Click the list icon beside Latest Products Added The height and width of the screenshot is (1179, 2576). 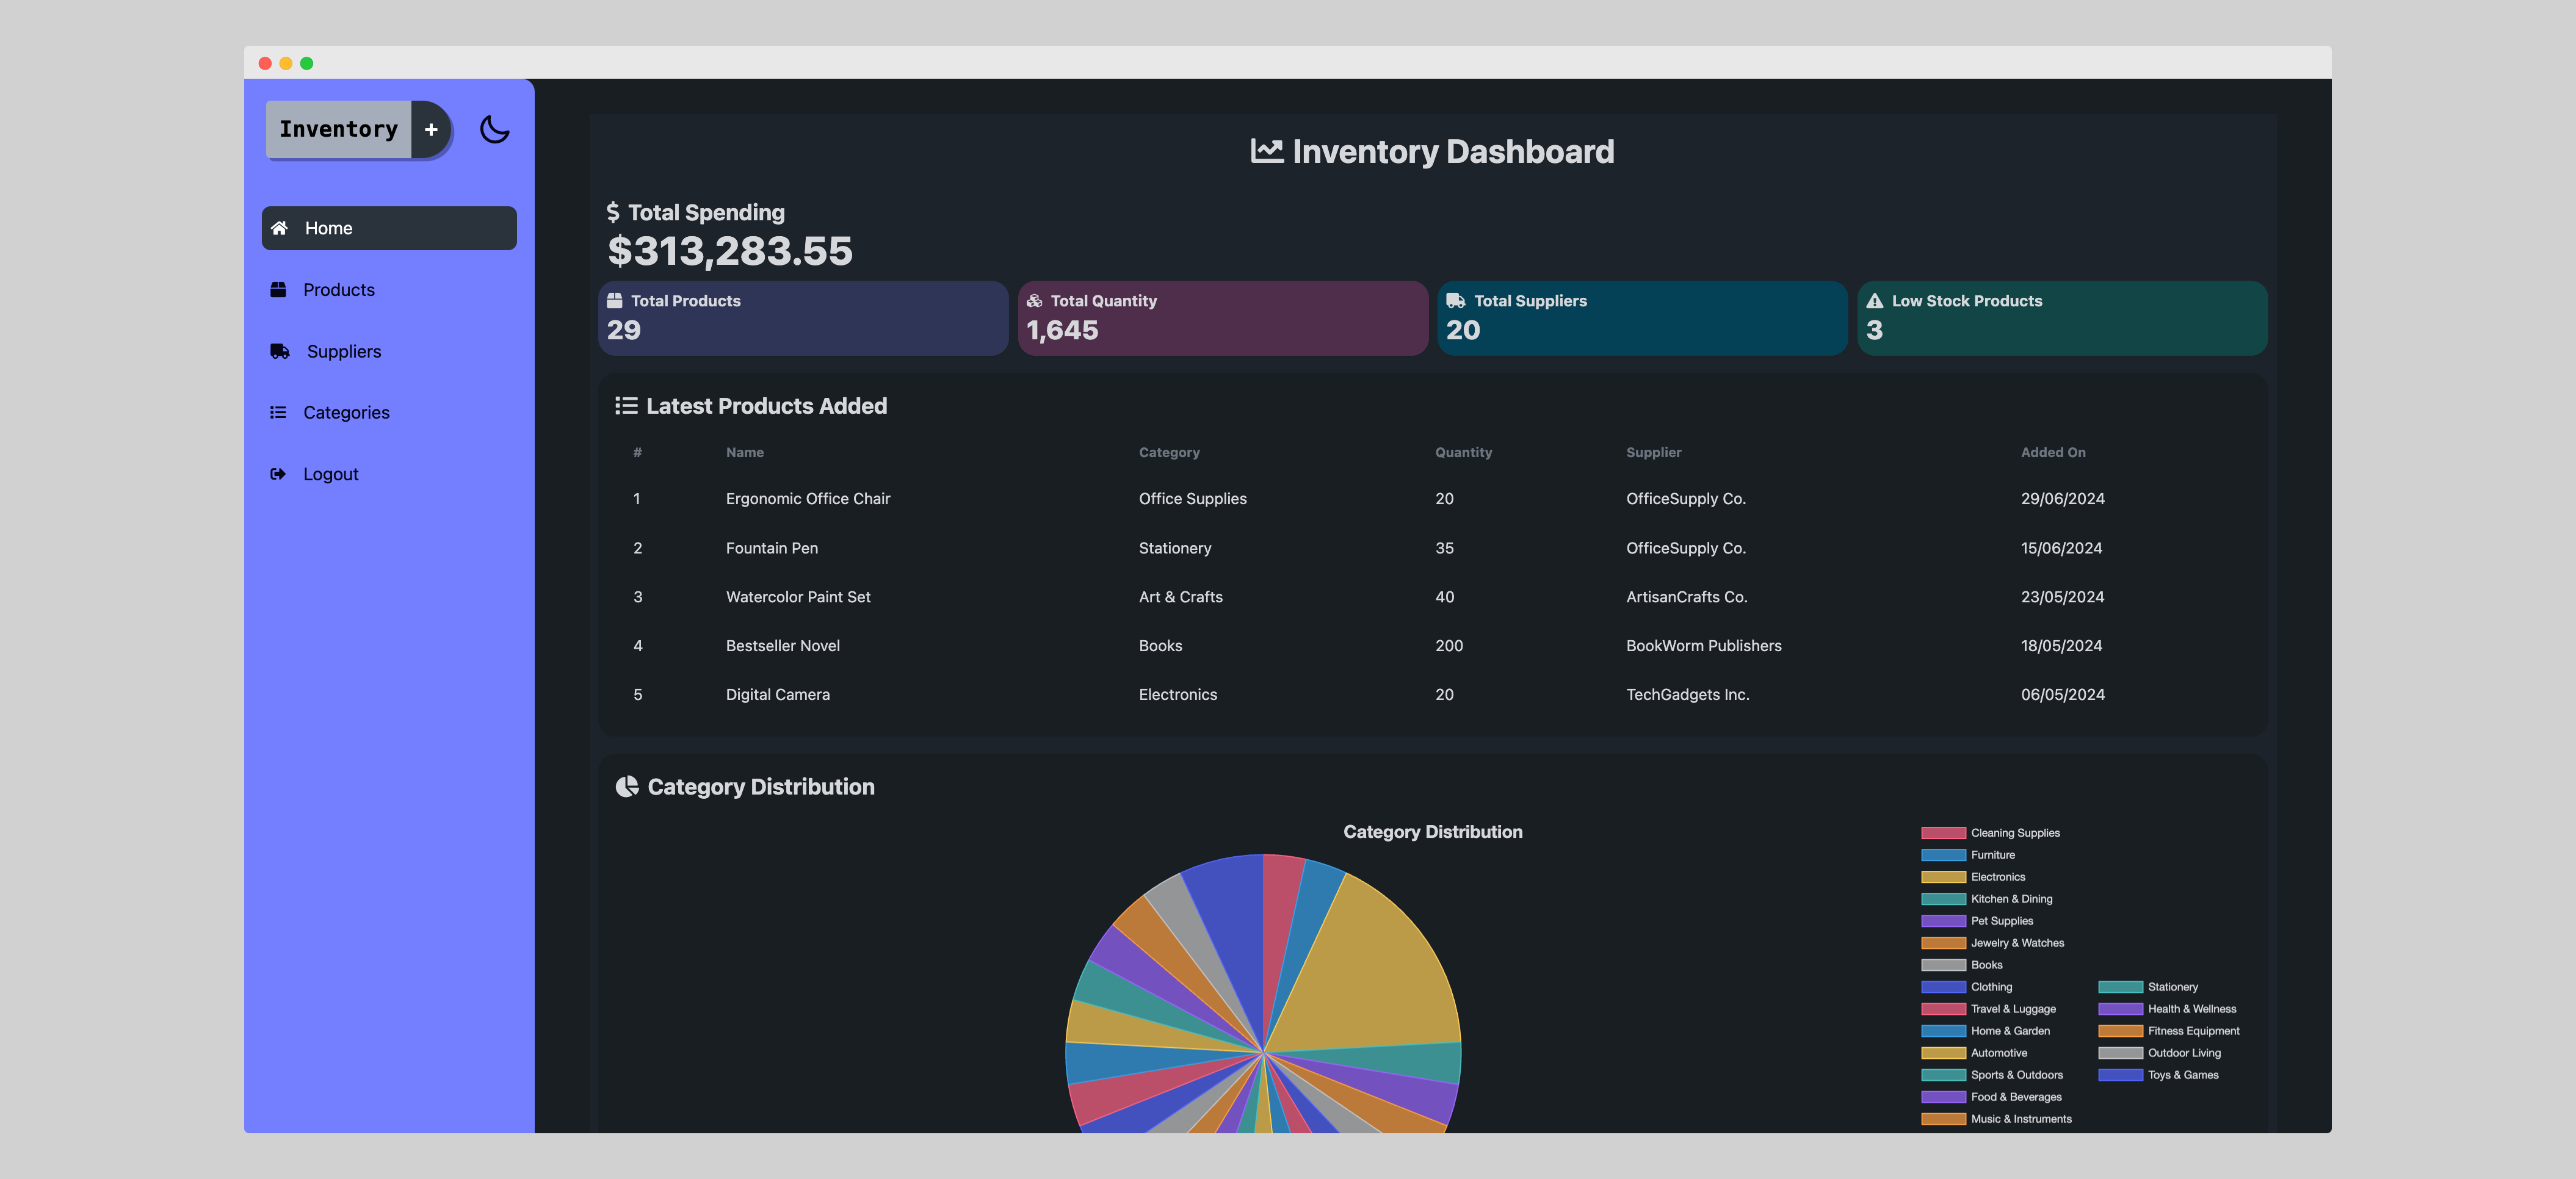point(626,405)
